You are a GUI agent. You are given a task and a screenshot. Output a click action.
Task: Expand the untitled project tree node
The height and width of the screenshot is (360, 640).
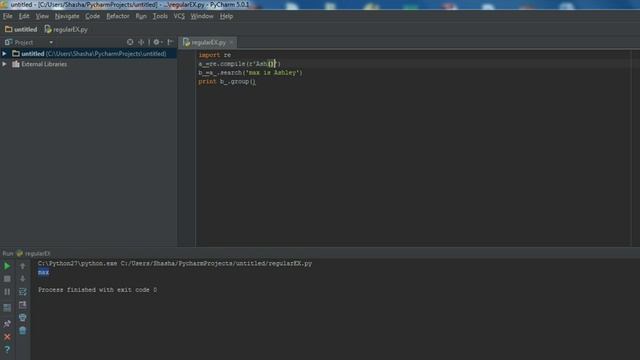click(4, 53)
